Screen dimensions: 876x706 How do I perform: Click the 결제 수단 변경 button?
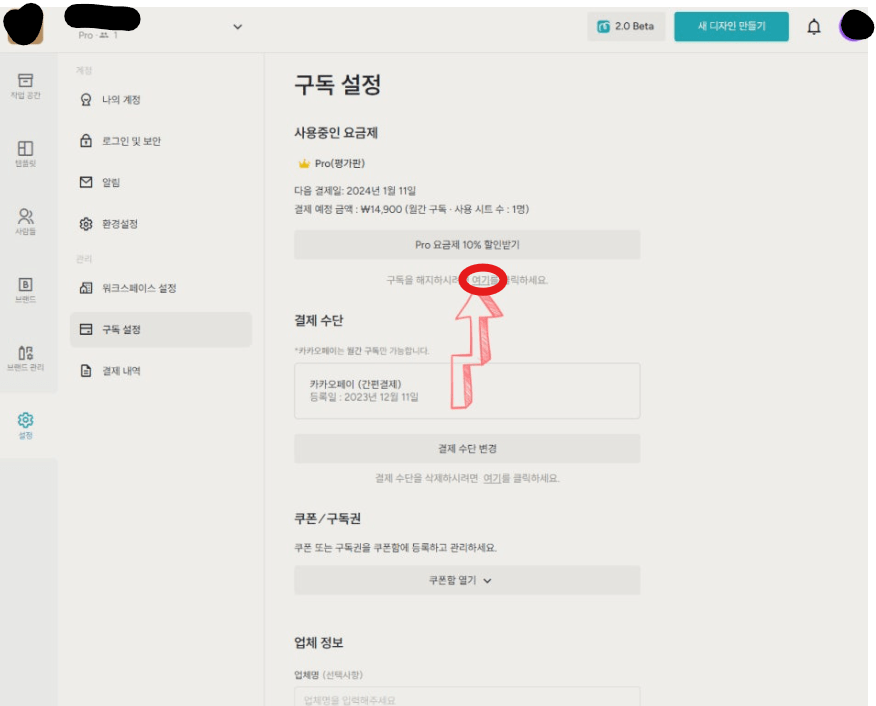click(466, 448)
